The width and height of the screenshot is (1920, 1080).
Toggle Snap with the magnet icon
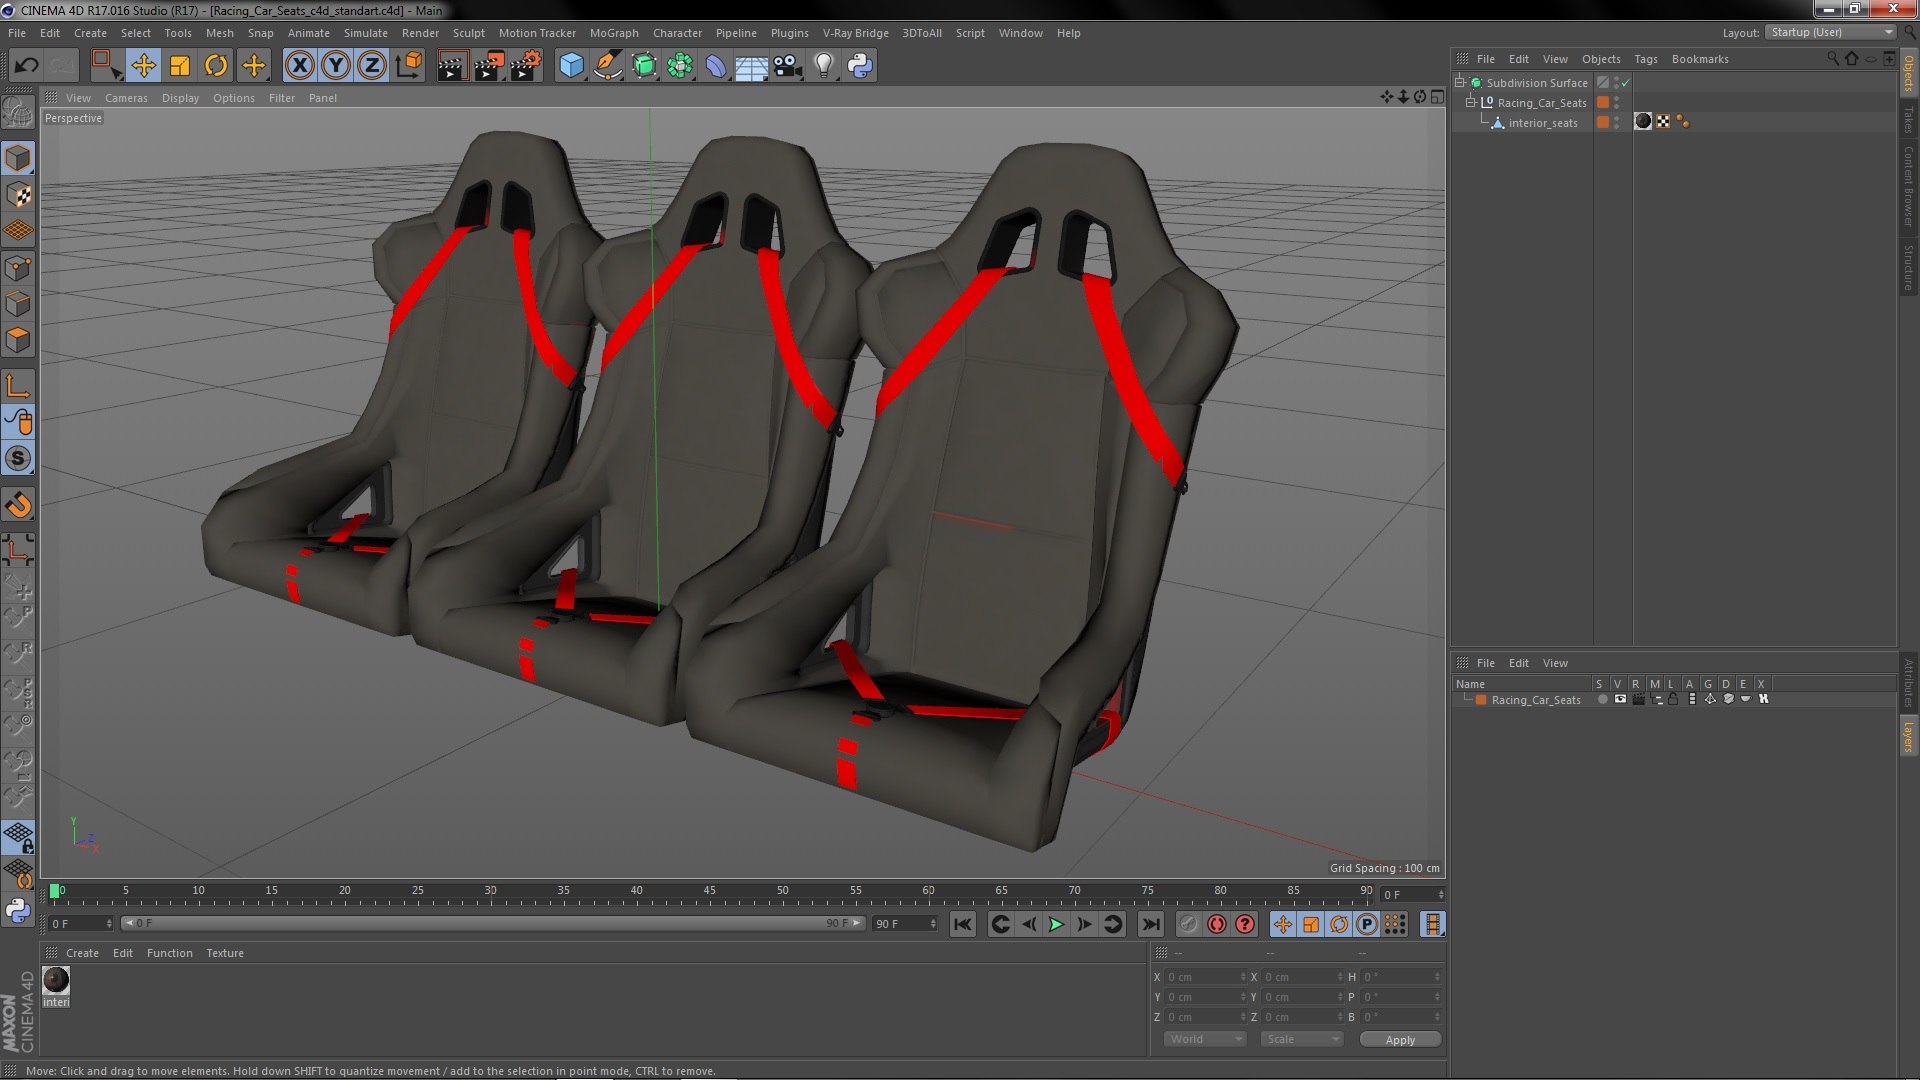(x=18, y=505)
